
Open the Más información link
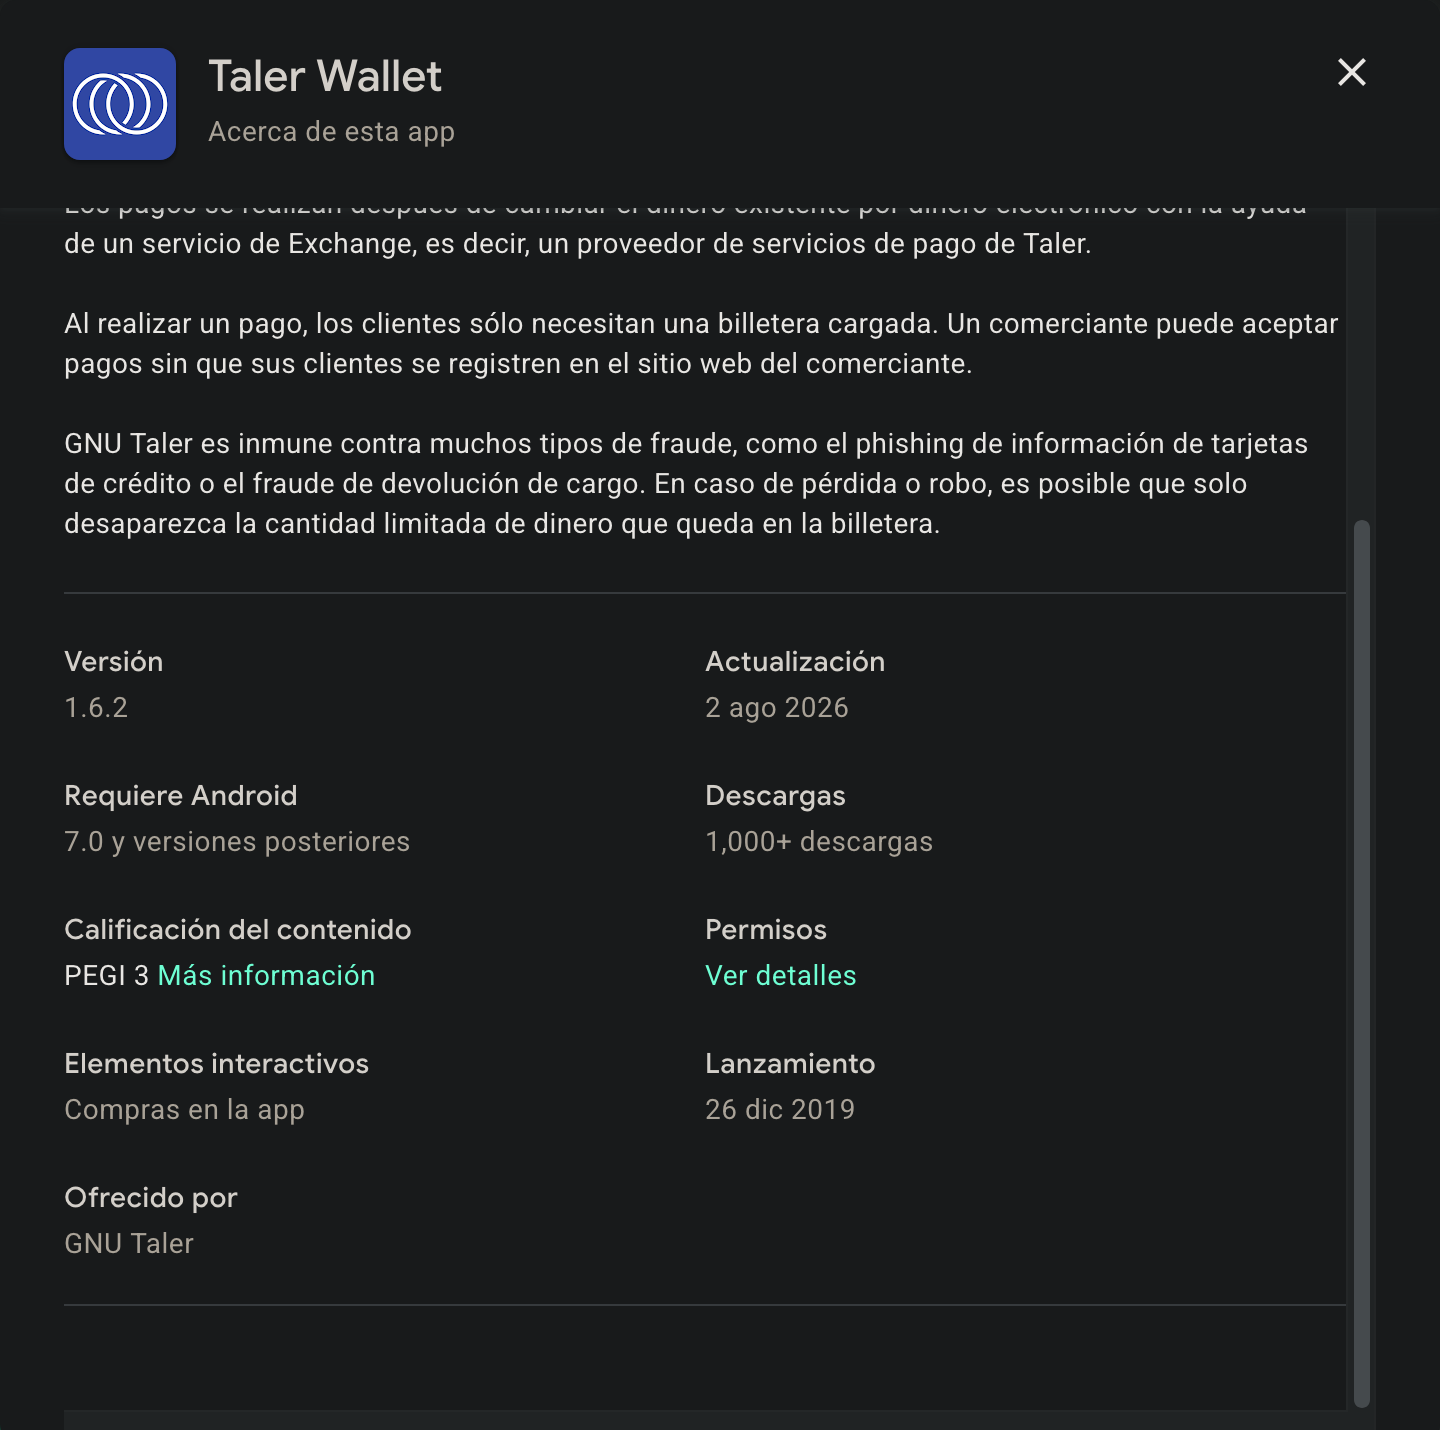[x=266, y=975]
